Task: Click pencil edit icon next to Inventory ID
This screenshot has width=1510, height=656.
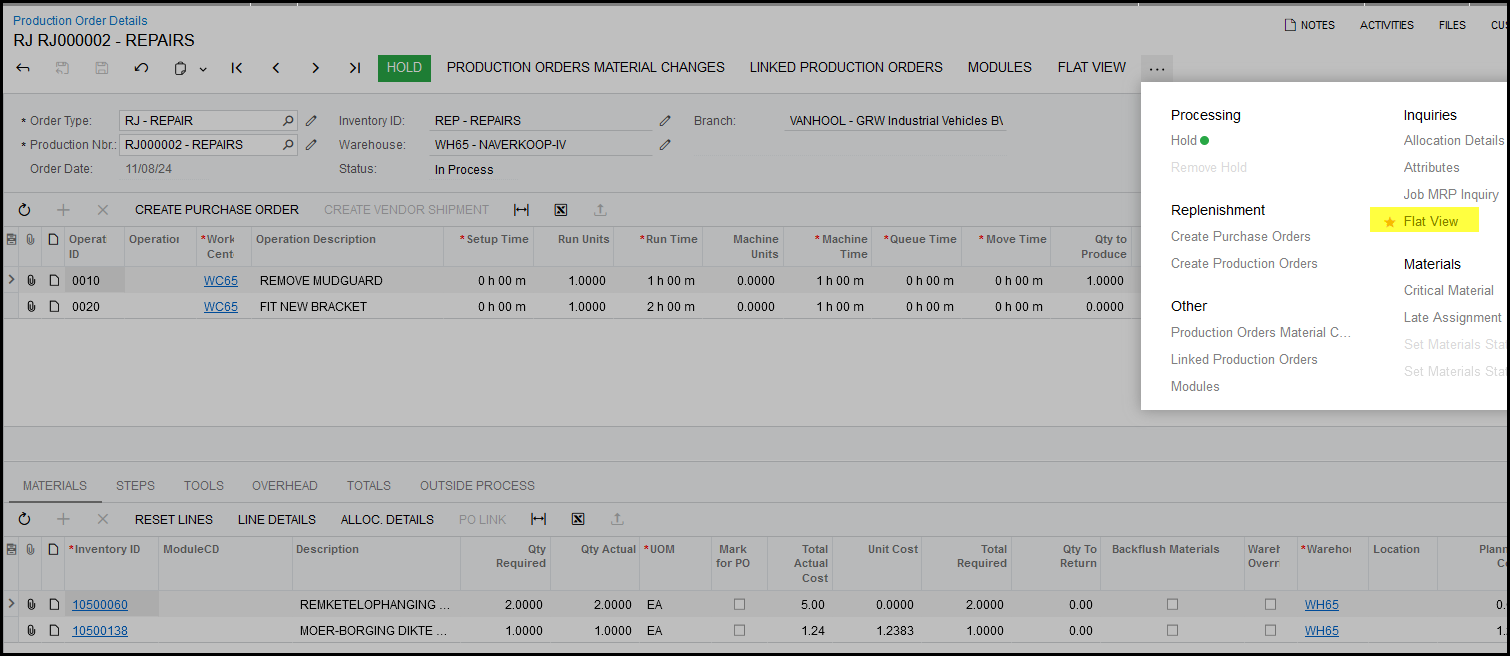Action: point(665,121)
